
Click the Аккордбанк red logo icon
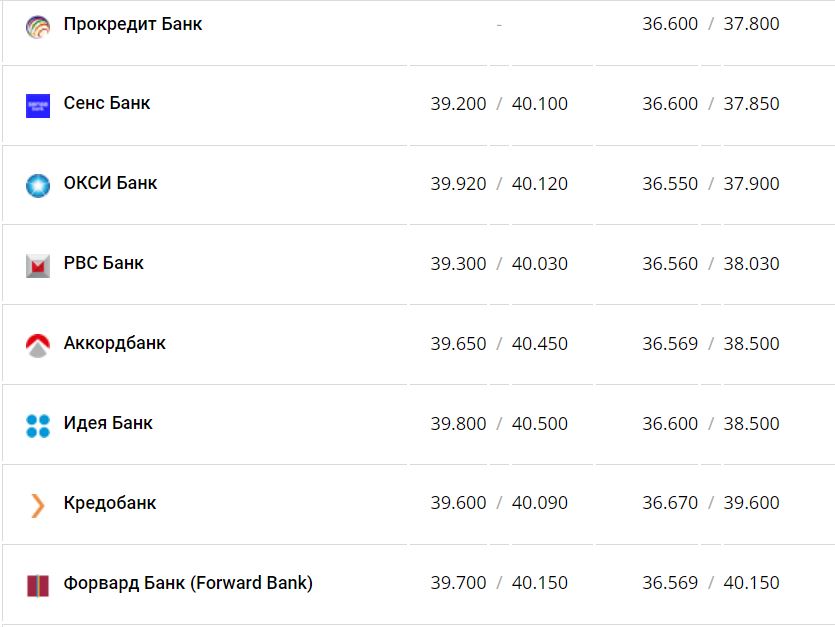tap(38, 345)
